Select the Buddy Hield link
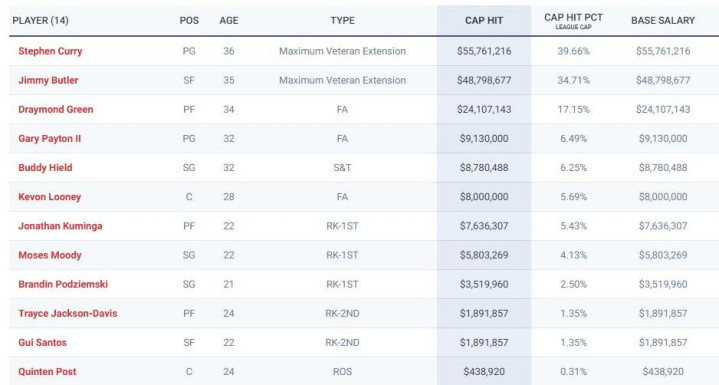 click(x=45, y=168)
